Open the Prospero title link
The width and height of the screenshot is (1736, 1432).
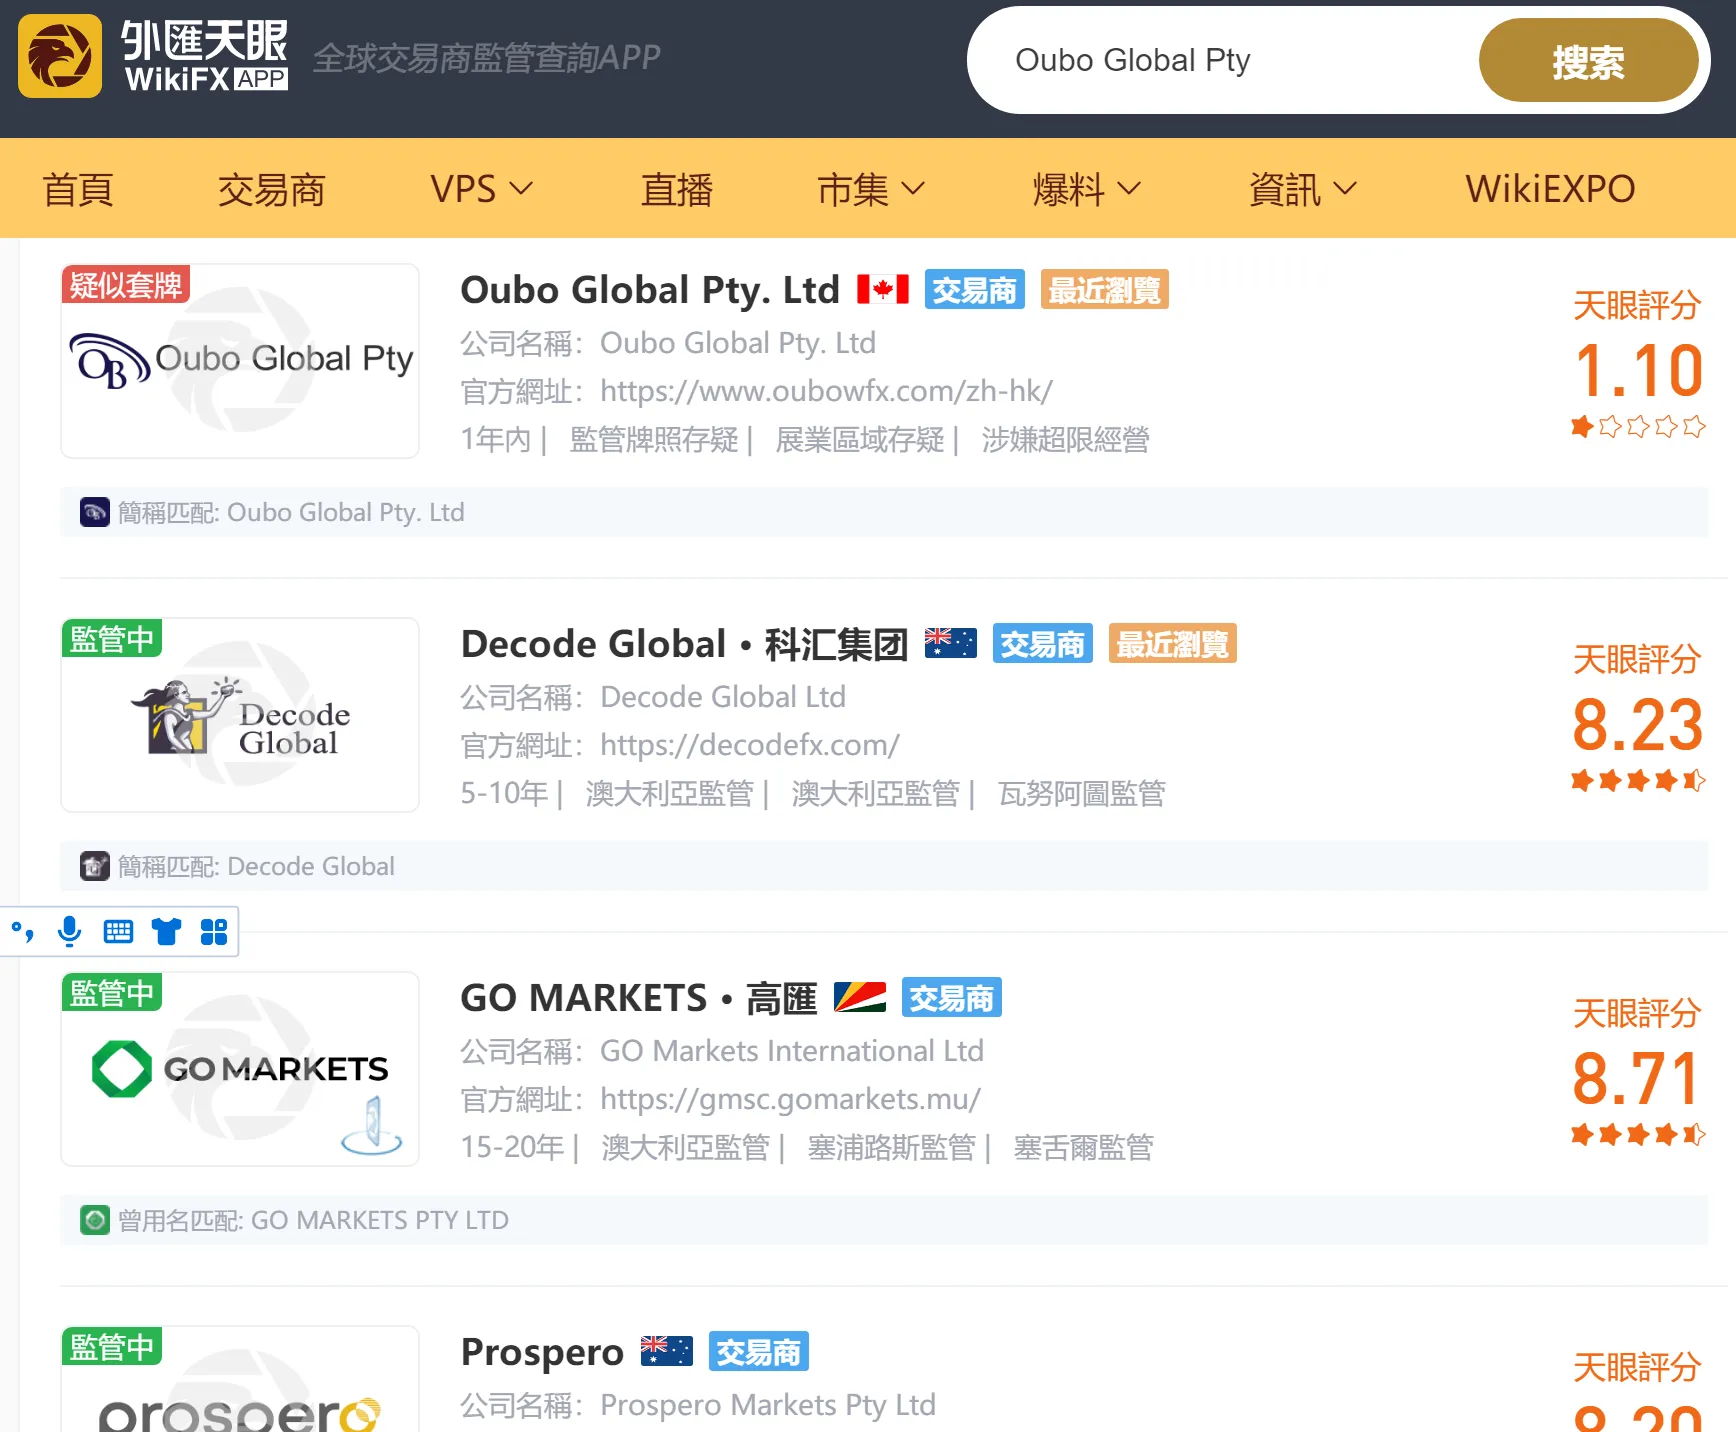click(x=542, y=1352)
